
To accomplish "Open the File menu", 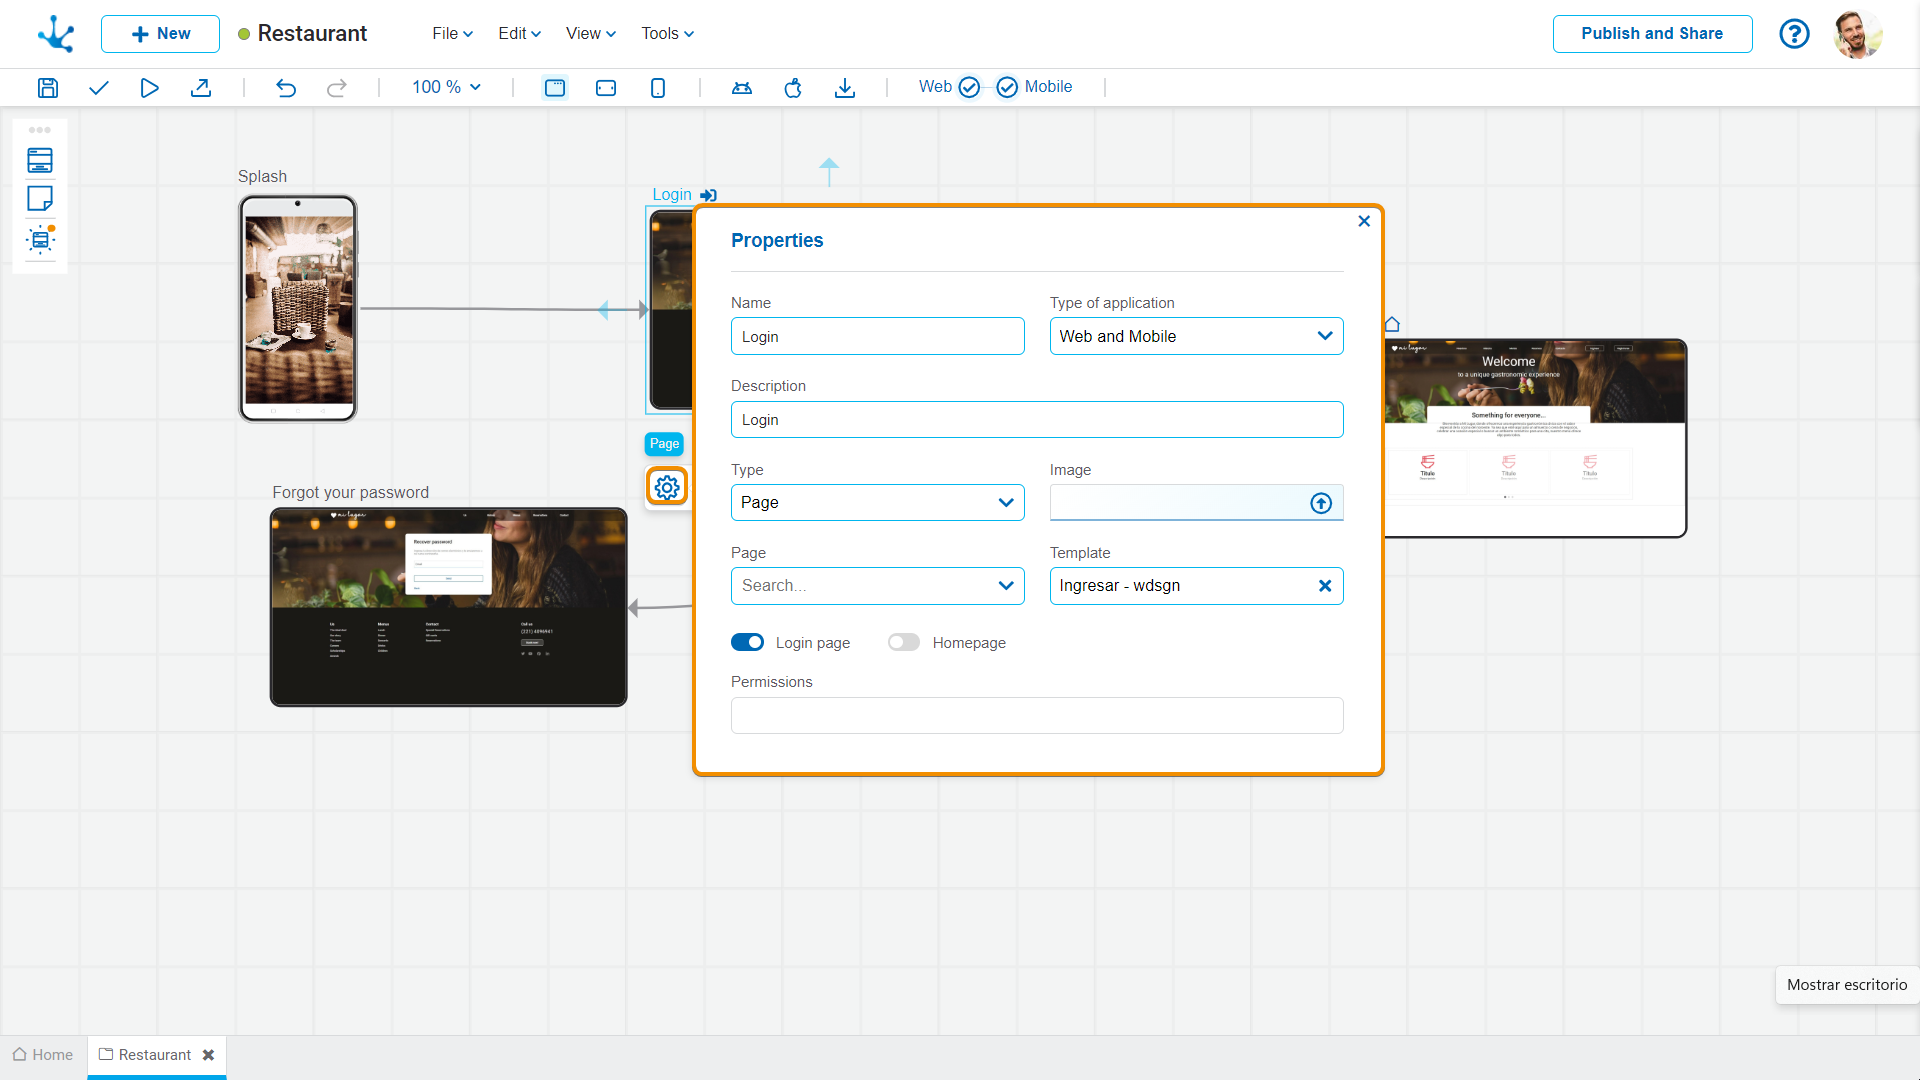I will click(452, 34).
